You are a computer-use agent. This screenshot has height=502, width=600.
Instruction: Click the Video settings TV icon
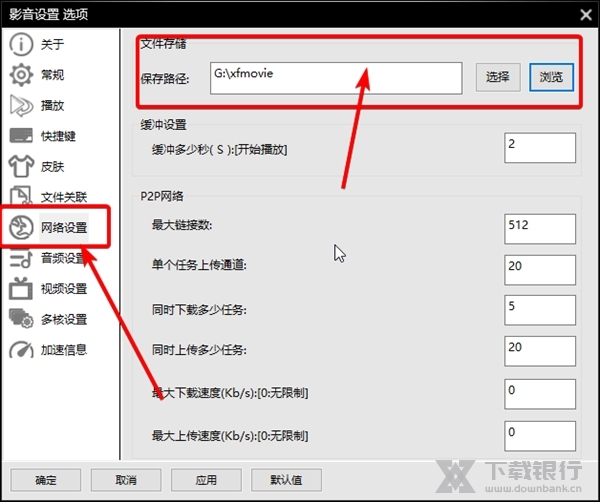(x=21, y=288)
